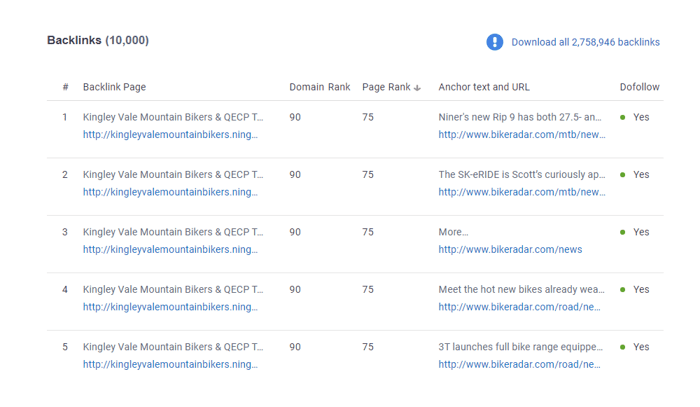Viewport: 700px width, 407px height.
Task: Open the bikeradar.com/road URL in row 5
Action: 520,364
